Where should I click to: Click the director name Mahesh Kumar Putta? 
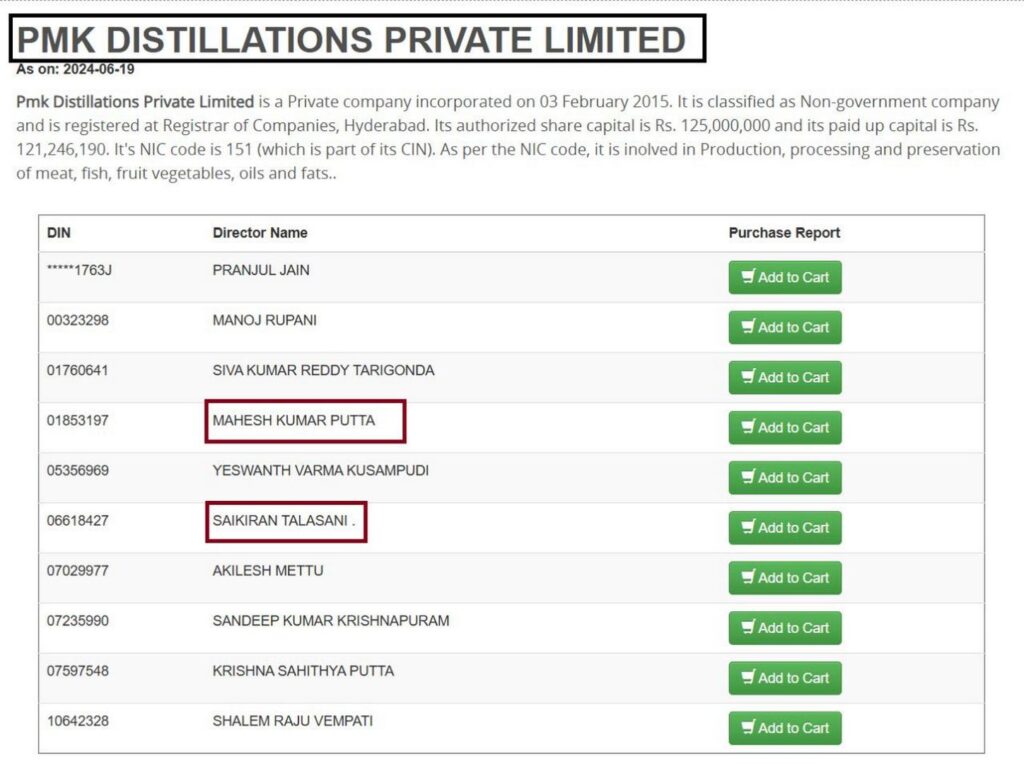(294, 421)
